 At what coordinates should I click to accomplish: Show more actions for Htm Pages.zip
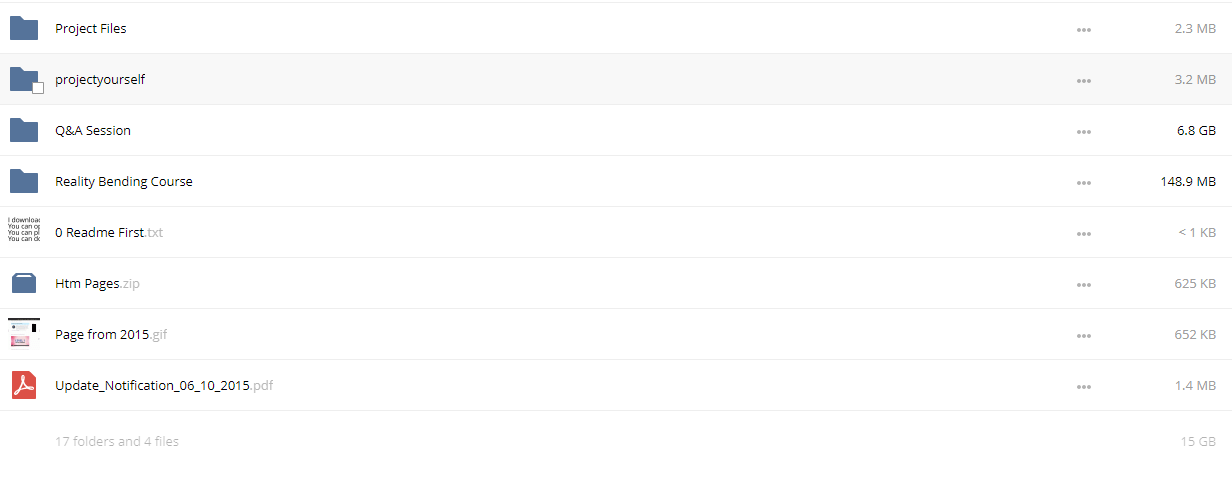[x=1083, y=285]
